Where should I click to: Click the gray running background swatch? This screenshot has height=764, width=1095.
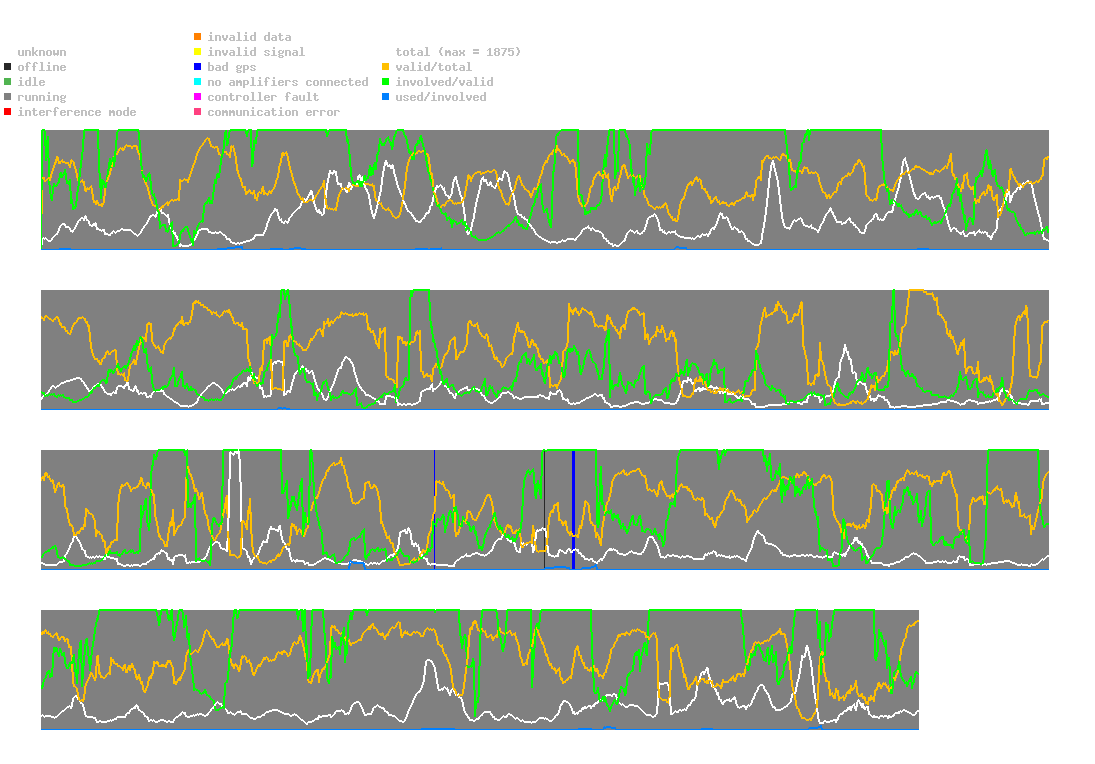coord(8,97)
